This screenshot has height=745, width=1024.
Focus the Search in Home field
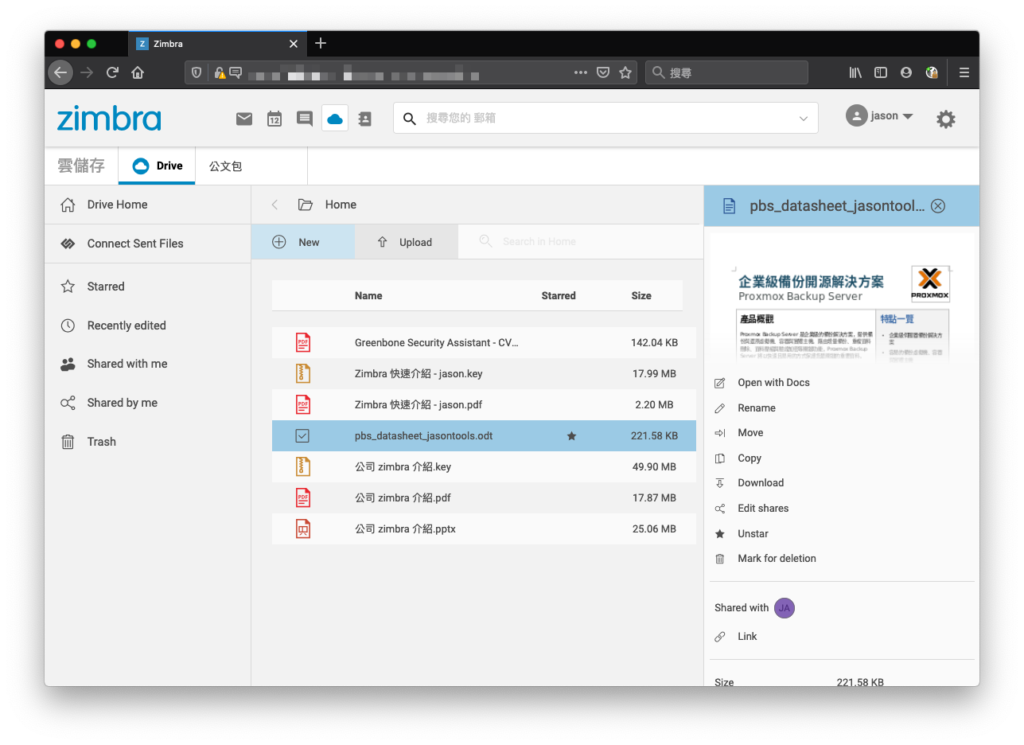click(580, 242)
